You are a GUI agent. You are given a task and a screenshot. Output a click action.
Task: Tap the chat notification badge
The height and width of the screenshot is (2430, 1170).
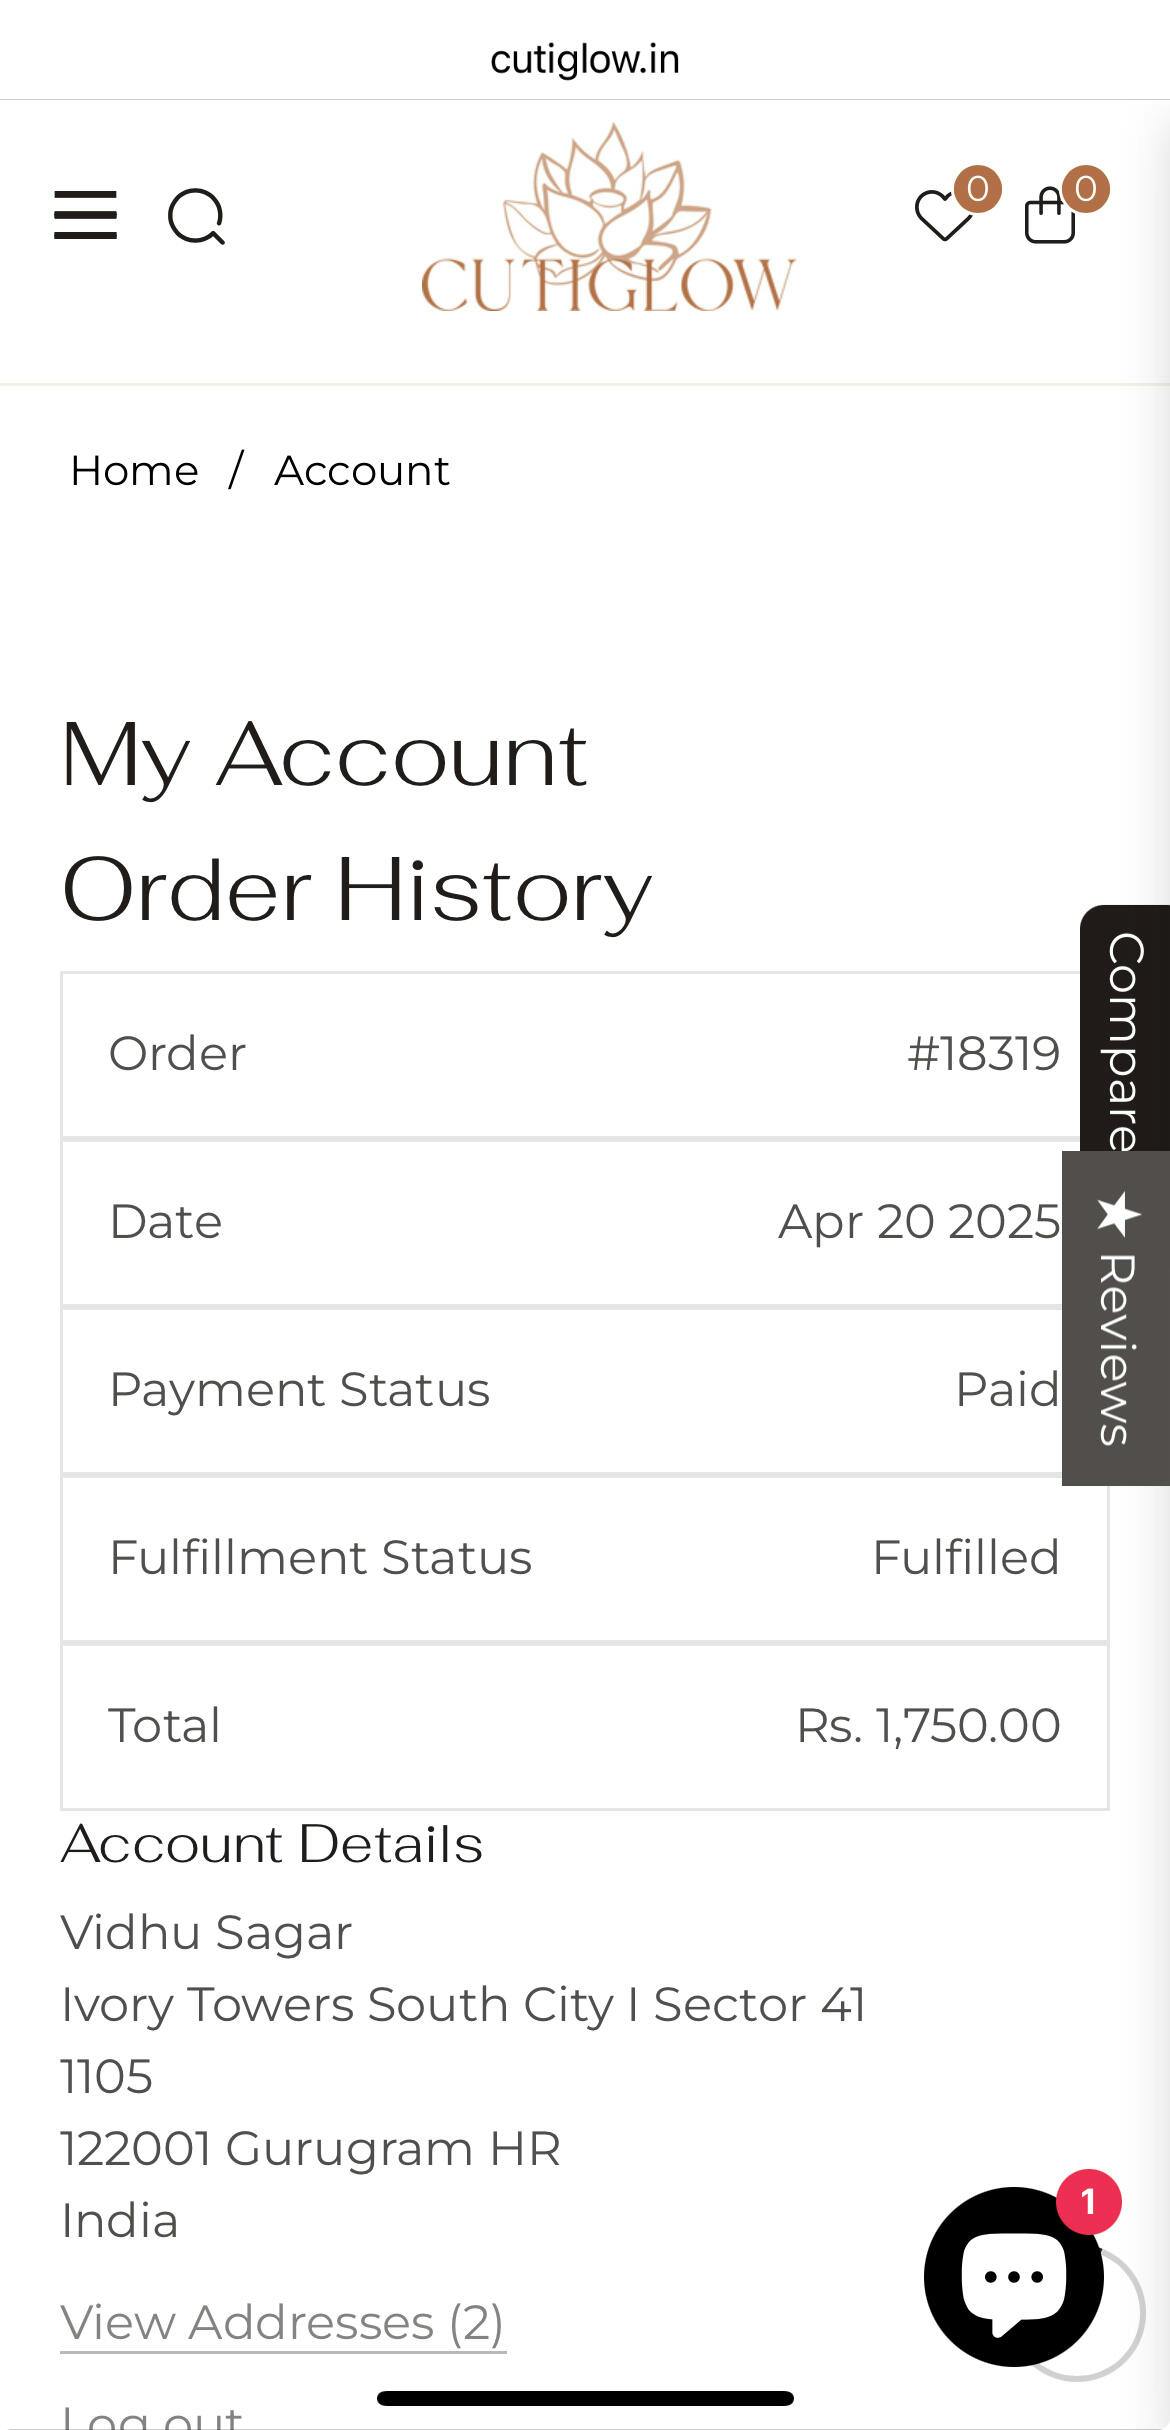[x=1088, y=2201]
